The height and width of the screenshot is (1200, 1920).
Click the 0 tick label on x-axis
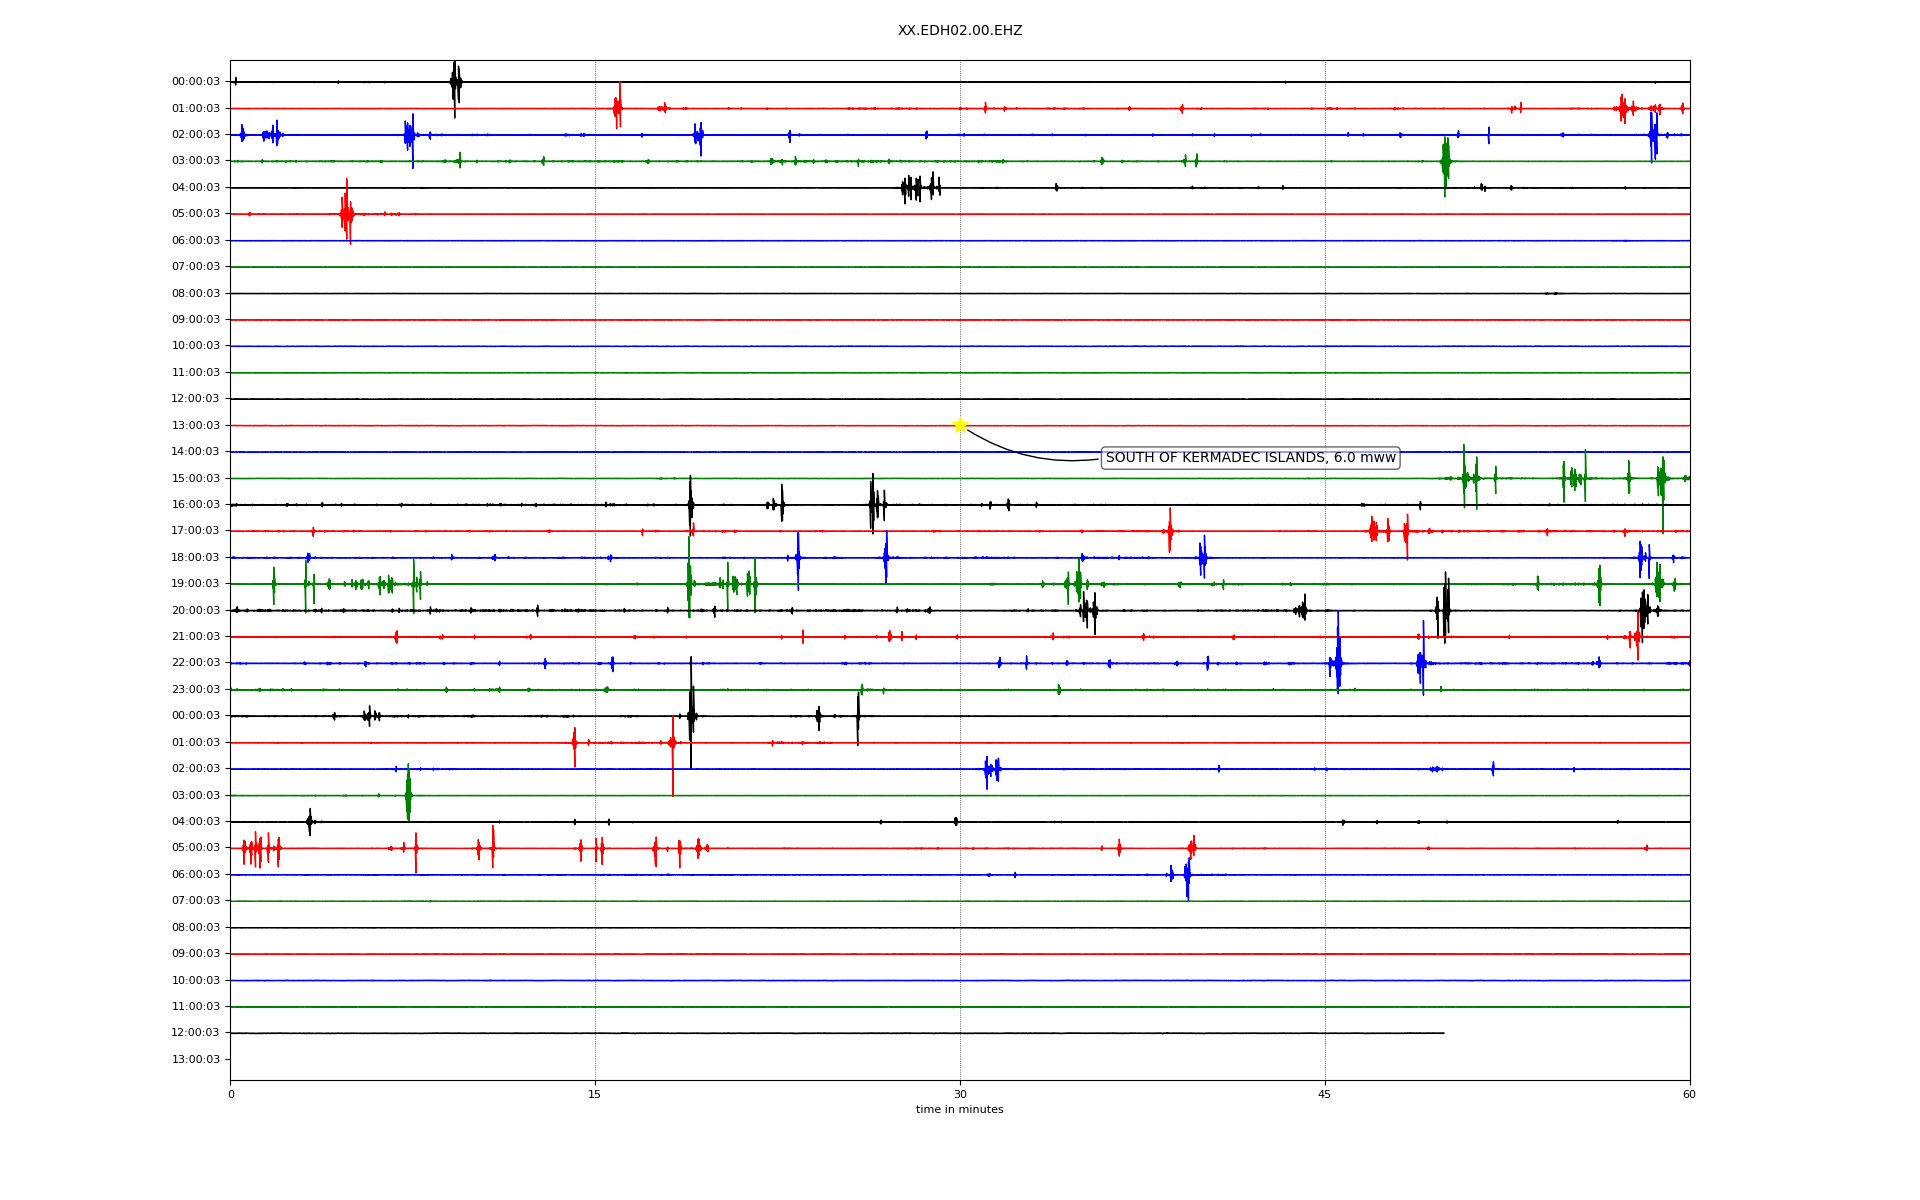(x=231, y=1095)
